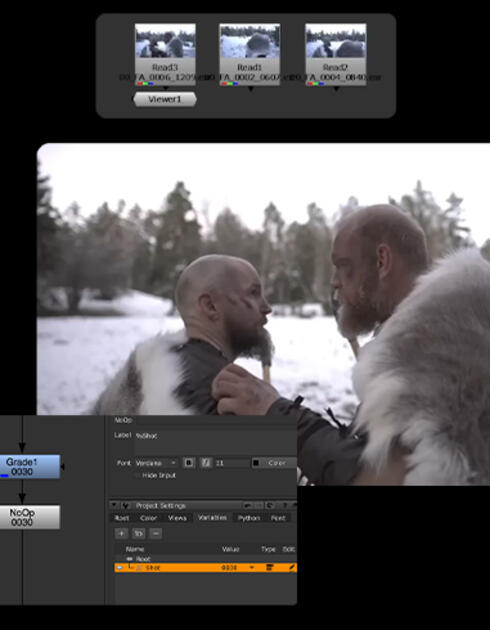Viewport: 490px width, 630px height.
Task: Click the Value column header
Action: (x=230, y=549)
